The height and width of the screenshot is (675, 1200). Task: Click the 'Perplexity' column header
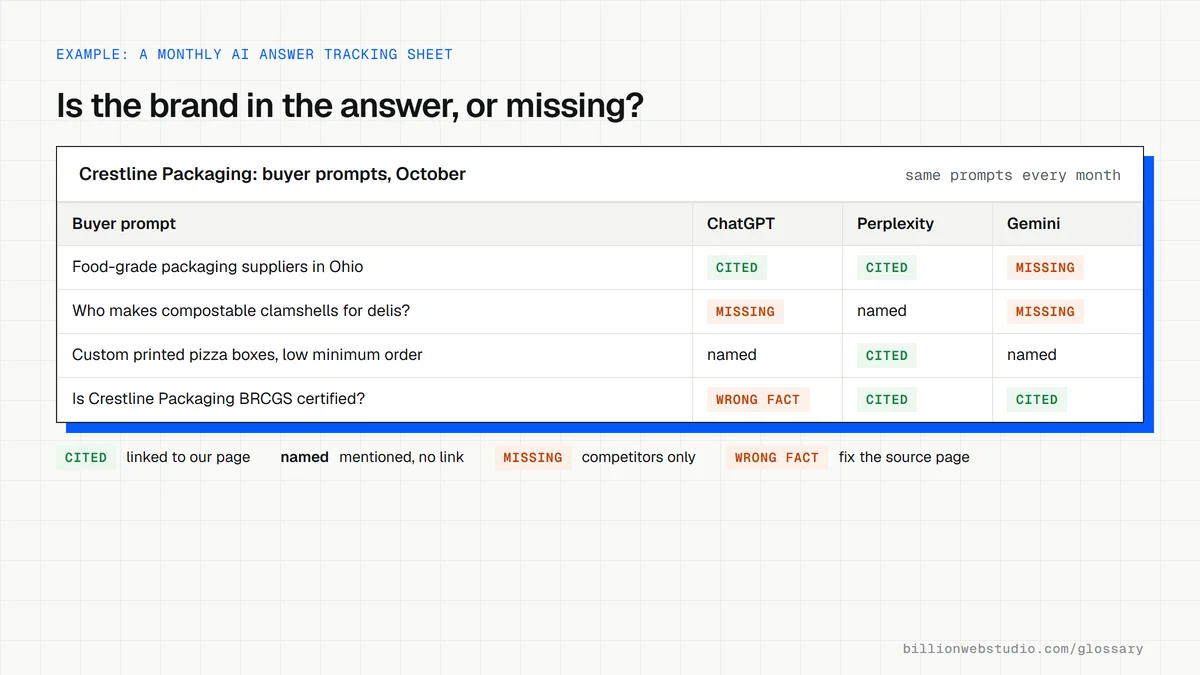pyautogui.click(x=895, y=224)
